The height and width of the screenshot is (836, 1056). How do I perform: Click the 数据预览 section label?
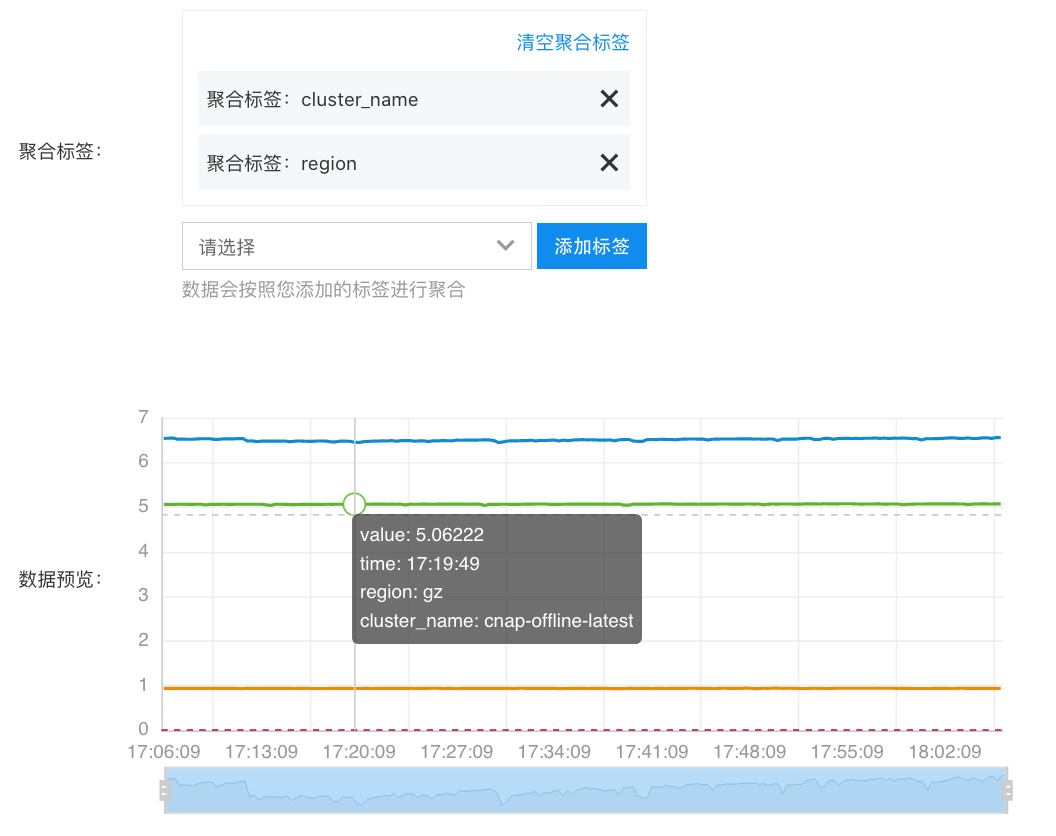[59, 579]
